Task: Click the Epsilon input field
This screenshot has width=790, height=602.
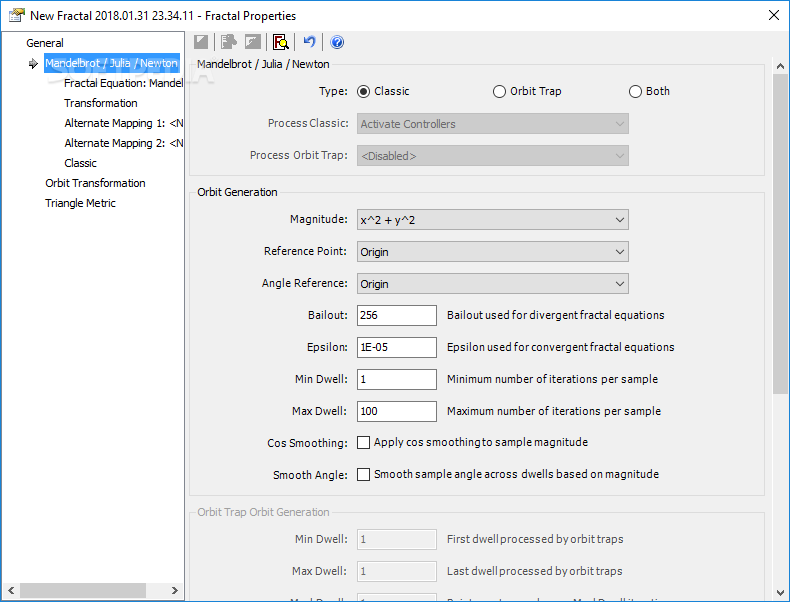Action: click(x=397, y=347)
